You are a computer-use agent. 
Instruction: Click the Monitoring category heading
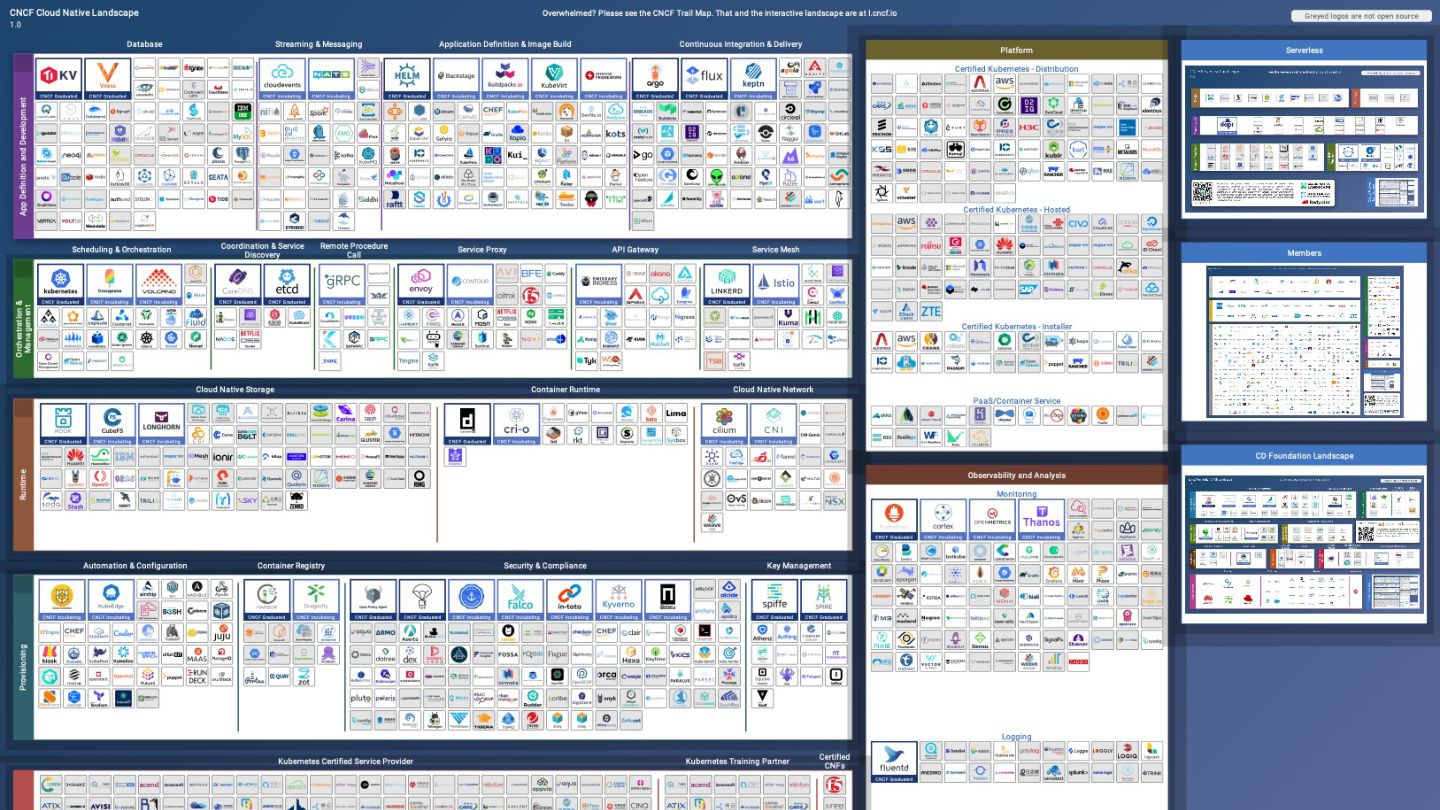[x=1016, y=494]
